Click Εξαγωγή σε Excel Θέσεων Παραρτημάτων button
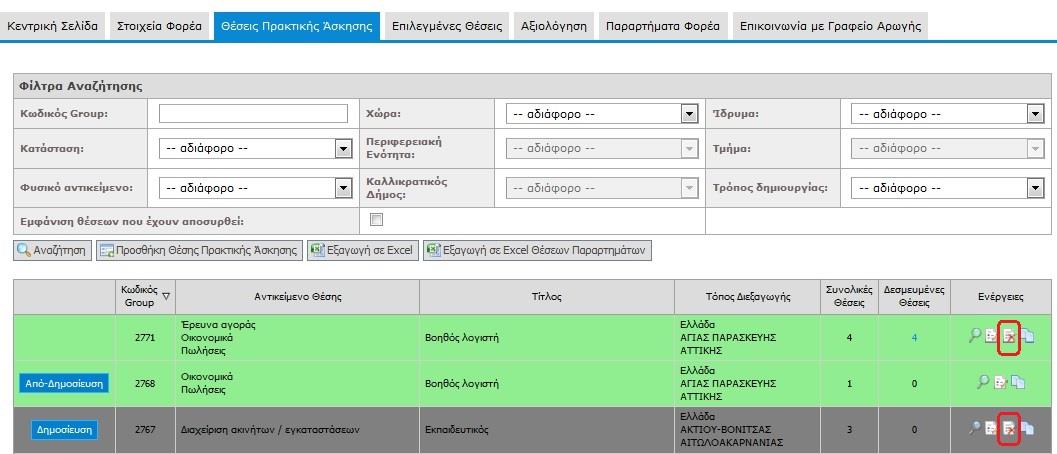The image size is (1057, 454). [537, 250]
